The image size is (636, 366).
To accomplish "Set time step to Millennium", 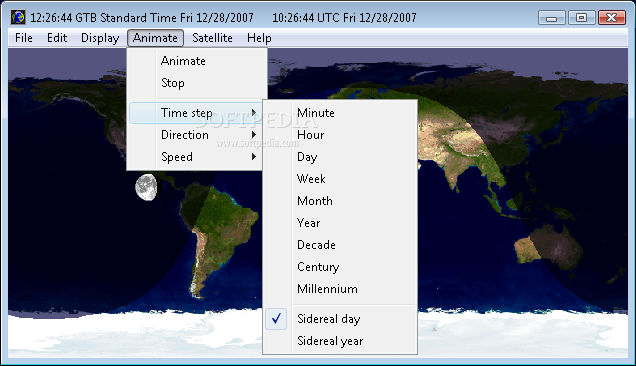I will point(340,289).
